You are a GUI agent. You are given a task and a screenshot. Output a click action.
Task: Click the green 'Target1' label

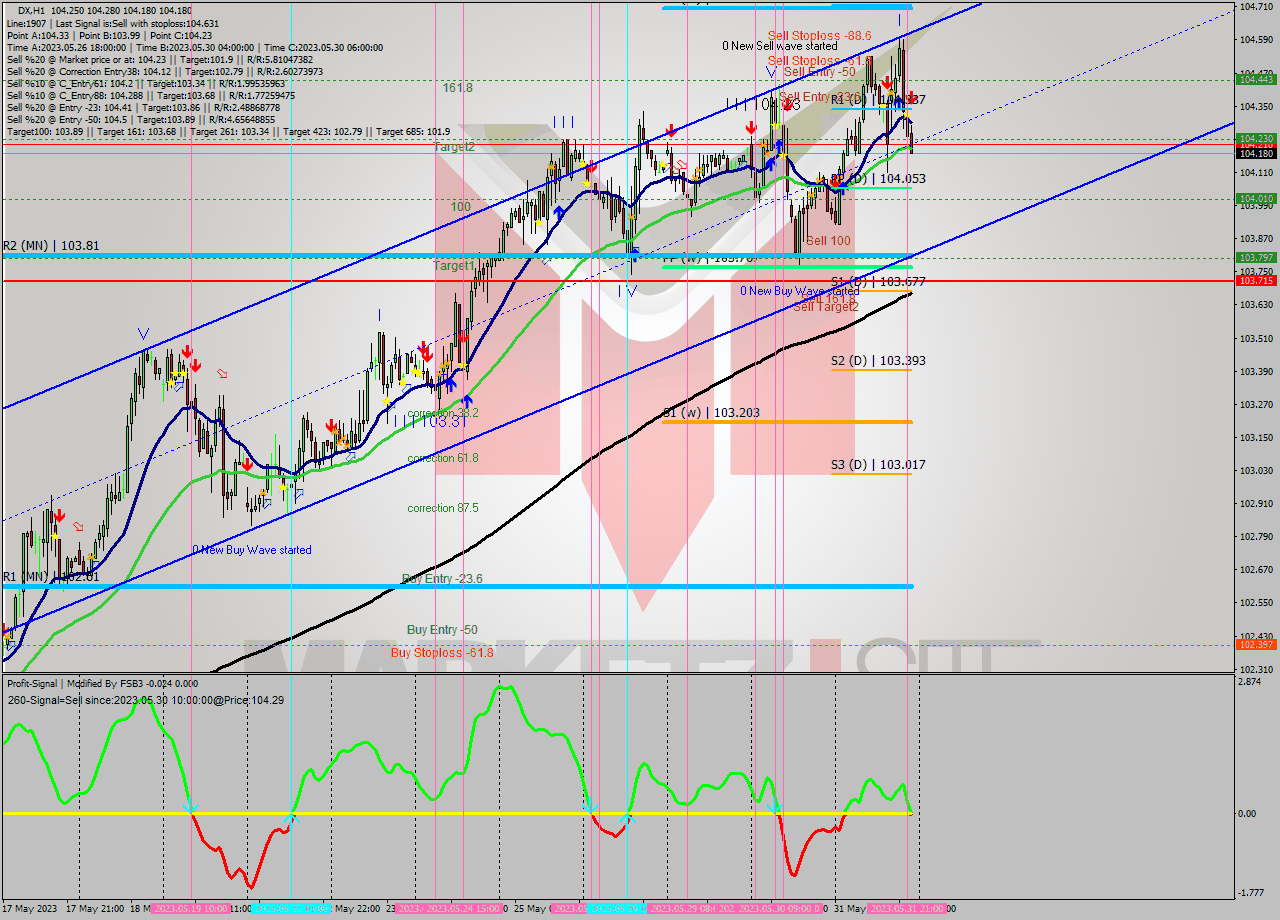(454, 266)
